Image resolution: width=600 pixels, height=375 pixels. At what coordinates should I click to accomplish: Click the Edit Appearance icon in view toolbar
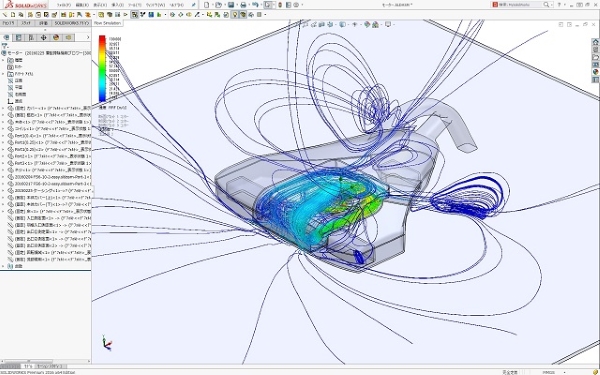coord(367,24)
